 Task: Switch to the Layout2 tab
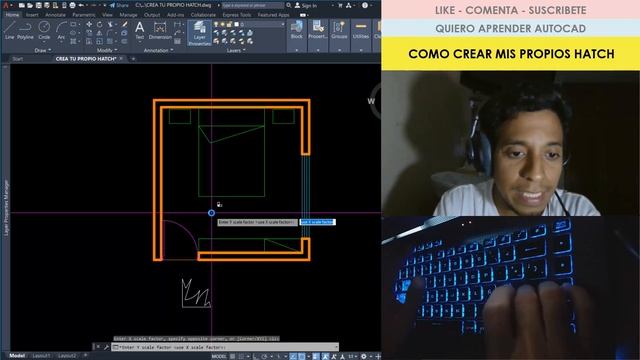(x=67, y=356)
